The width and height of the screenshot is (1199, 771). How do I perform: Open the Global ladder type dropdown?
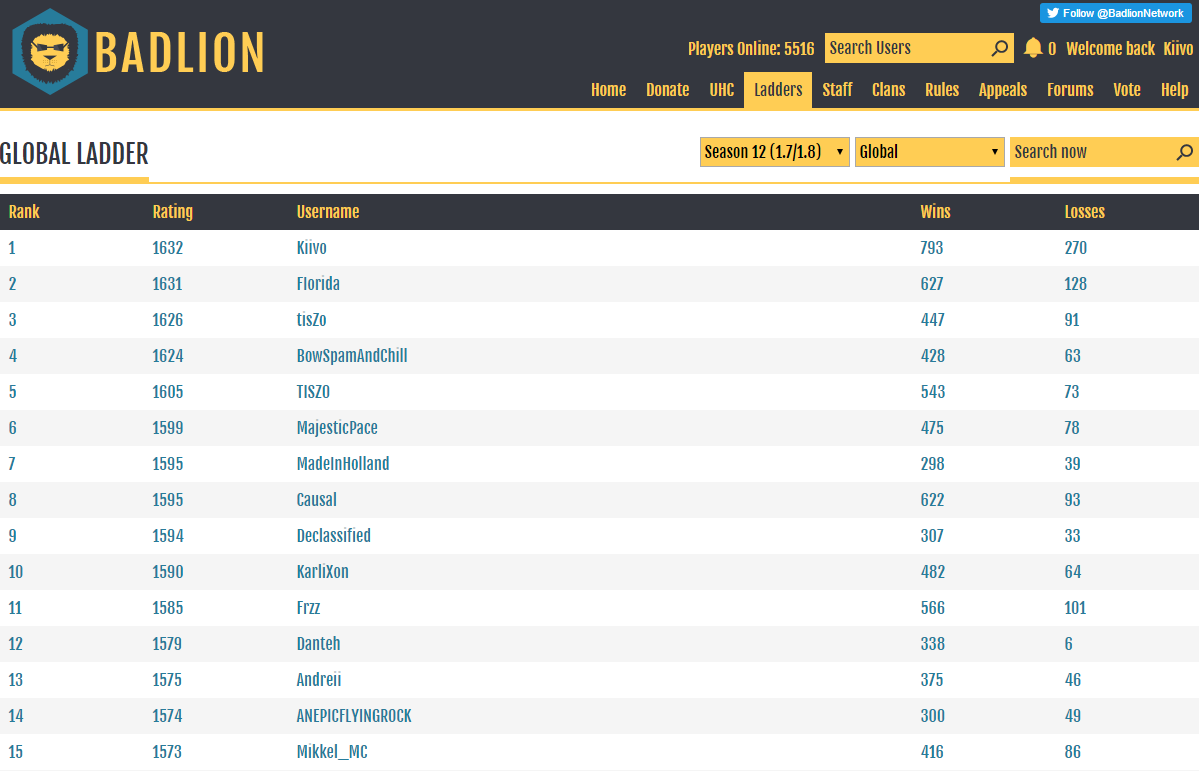pos(929,151)
